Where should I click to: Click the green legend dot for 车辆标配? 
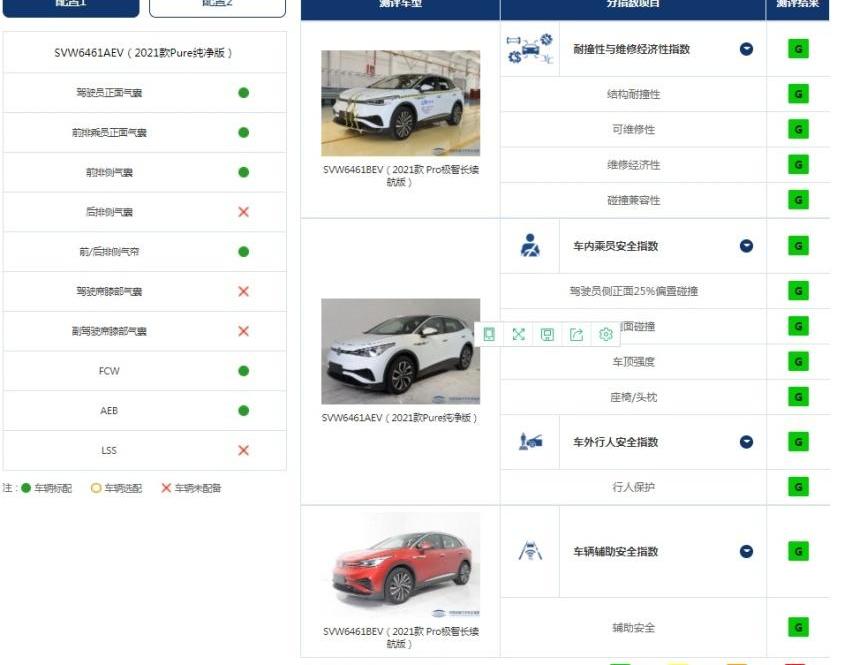[x=26, y=488]
